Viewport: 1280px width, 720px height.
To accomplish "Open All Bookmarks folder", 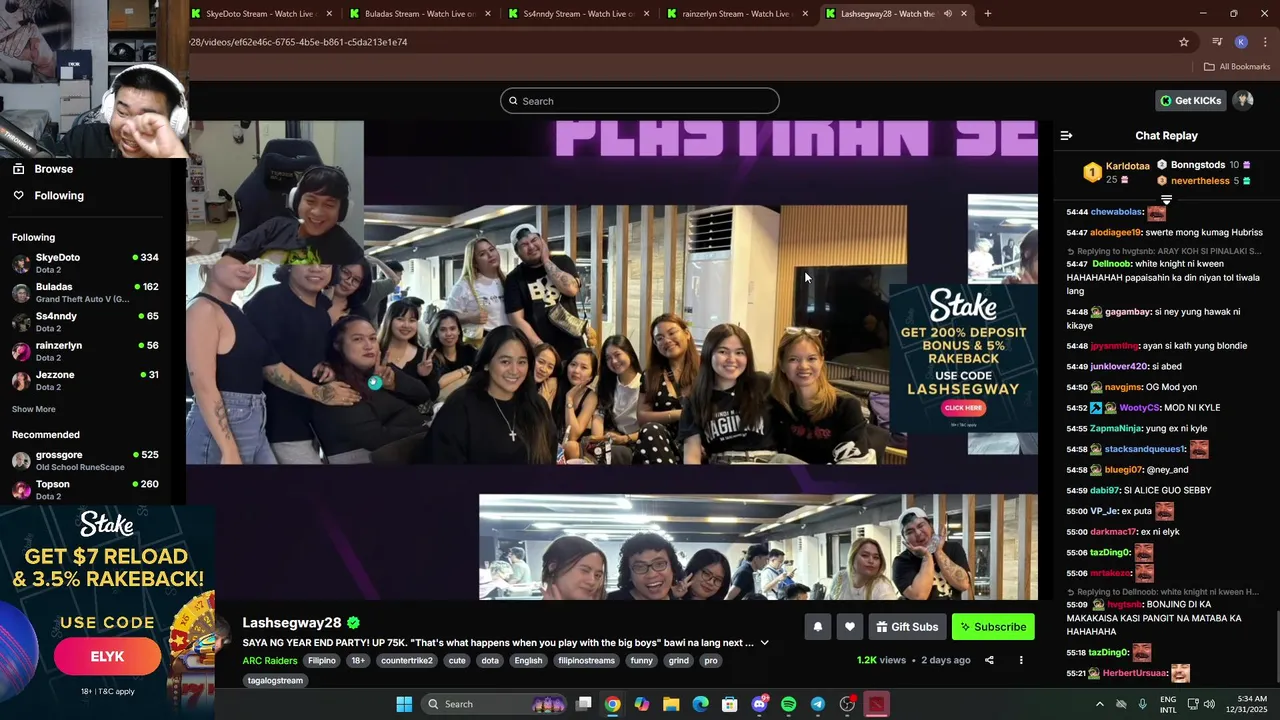I will pyautogui.click(x=1237, y=67).
